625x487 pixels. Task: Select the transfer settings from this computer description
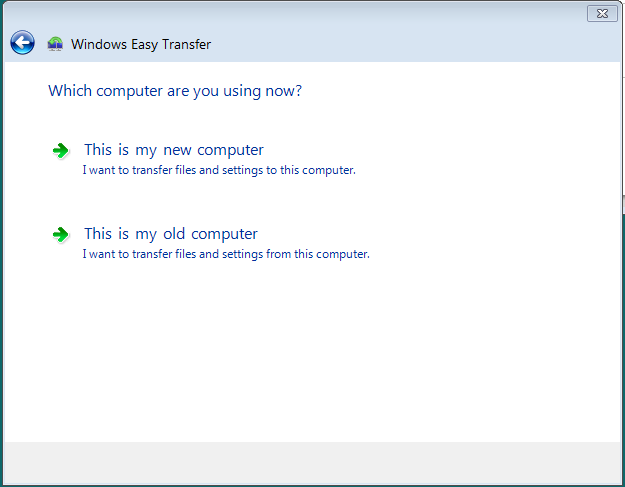226,254
